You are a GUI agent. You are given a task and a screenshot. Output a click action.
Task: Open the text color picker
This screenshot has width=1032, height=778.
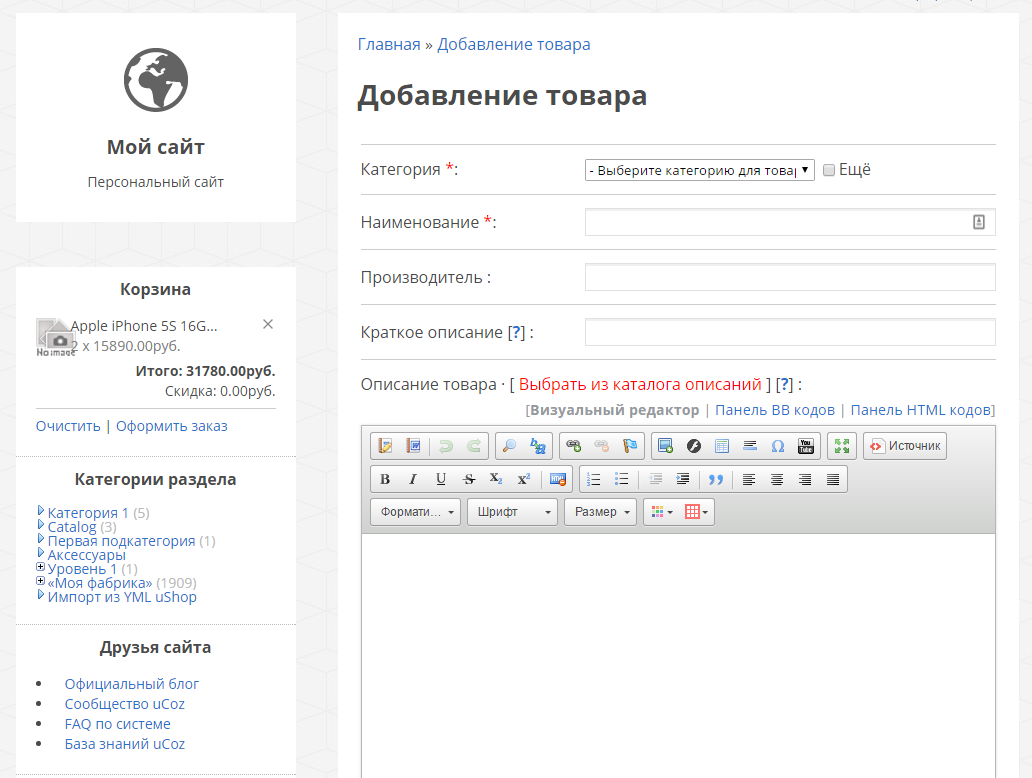[661, 512]
